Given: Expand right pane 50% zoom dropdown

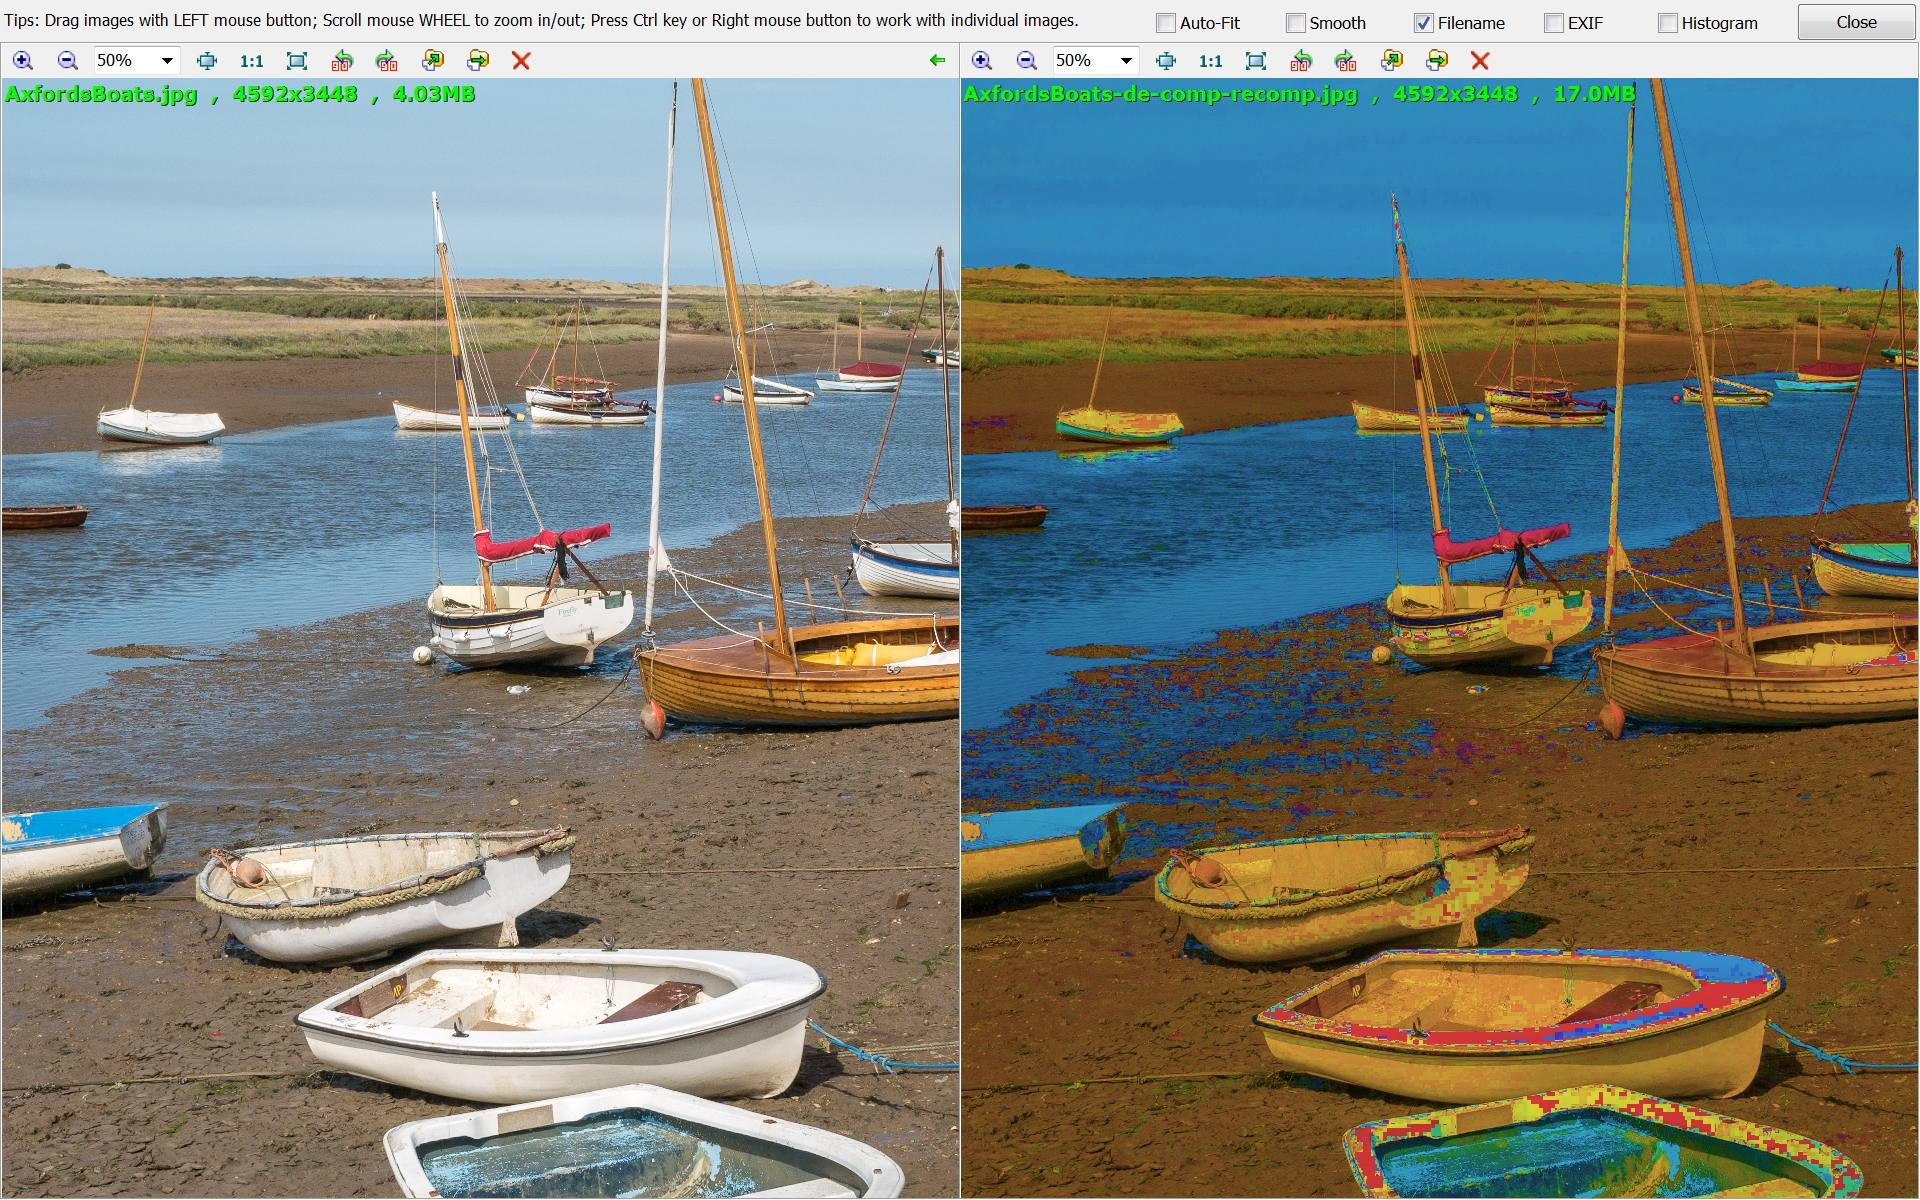Looking at the screenshot, I should (1126, 61).
